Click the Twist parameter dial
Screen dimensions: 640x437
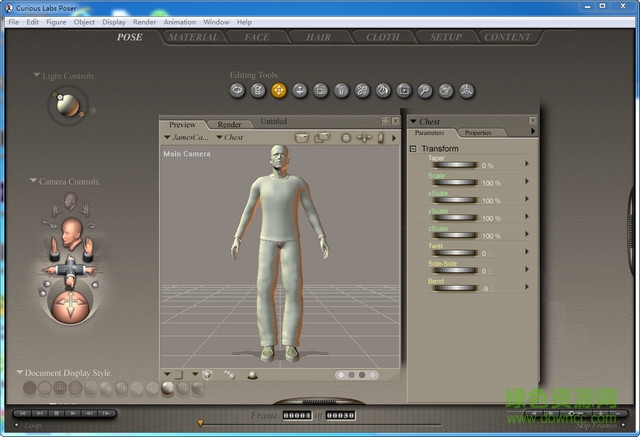[x=454, y=253]
